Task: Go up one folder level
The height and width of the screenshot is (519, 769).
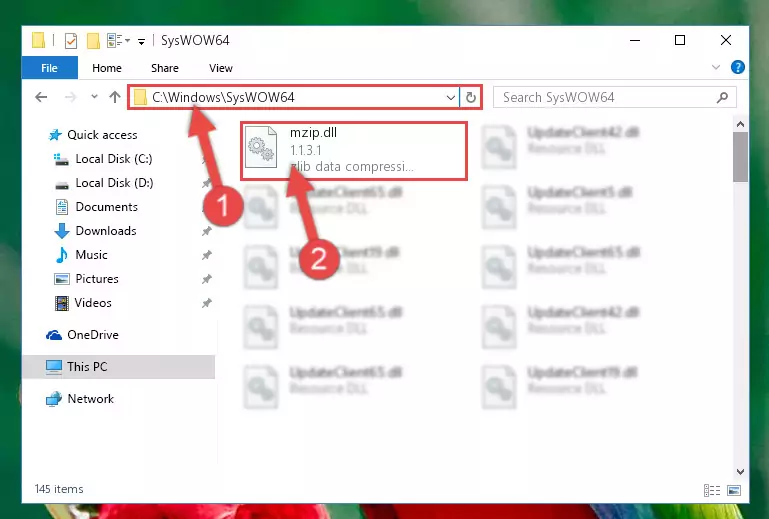Action: point(115,97)
